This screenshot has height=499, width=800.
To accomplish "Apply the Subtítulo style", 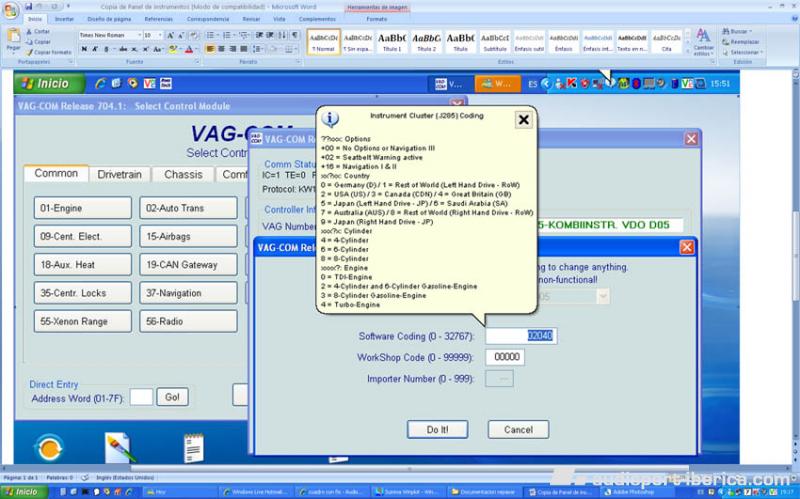I will (x=495, y=41).
